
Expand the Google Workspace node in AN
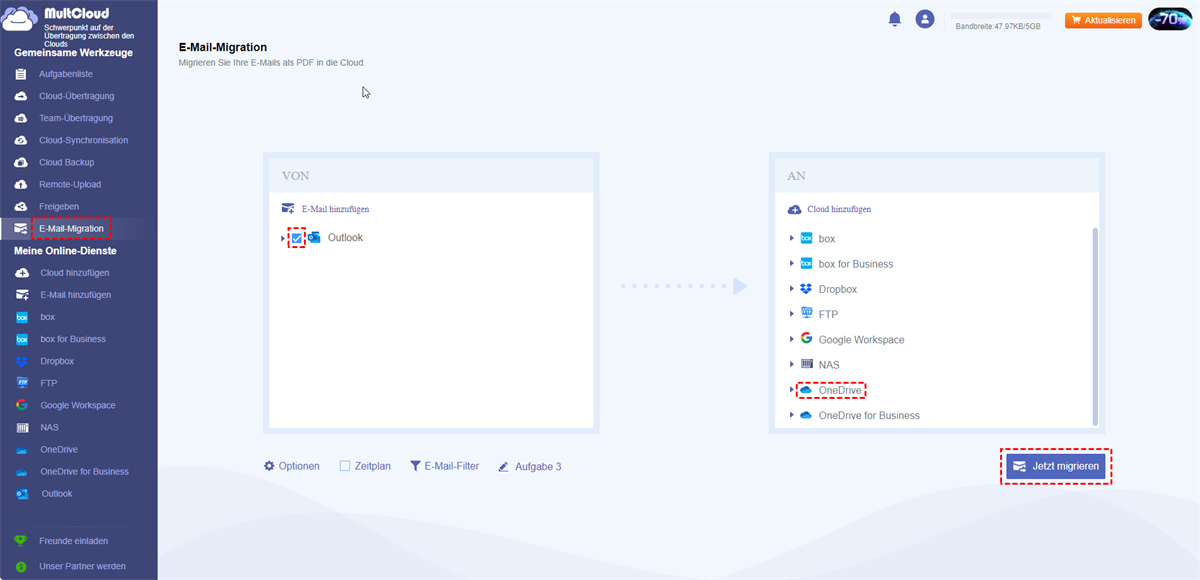point(792,339)
